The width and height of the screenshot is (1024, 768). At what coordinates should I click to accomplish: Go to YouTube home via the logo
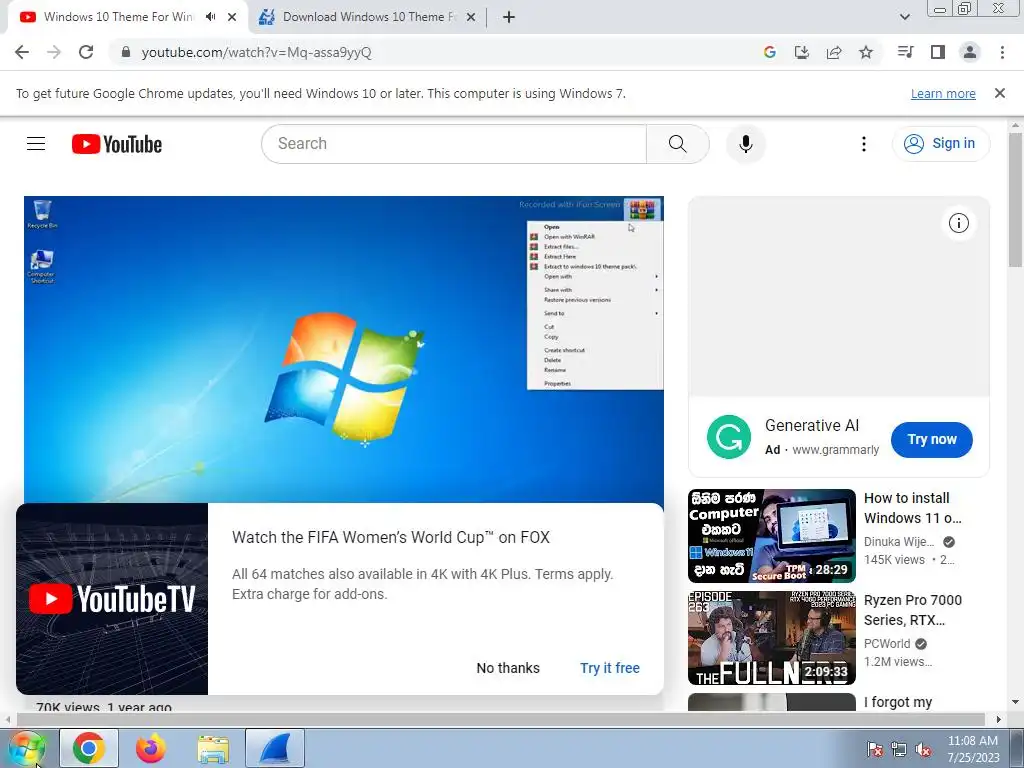click(117, 144)
